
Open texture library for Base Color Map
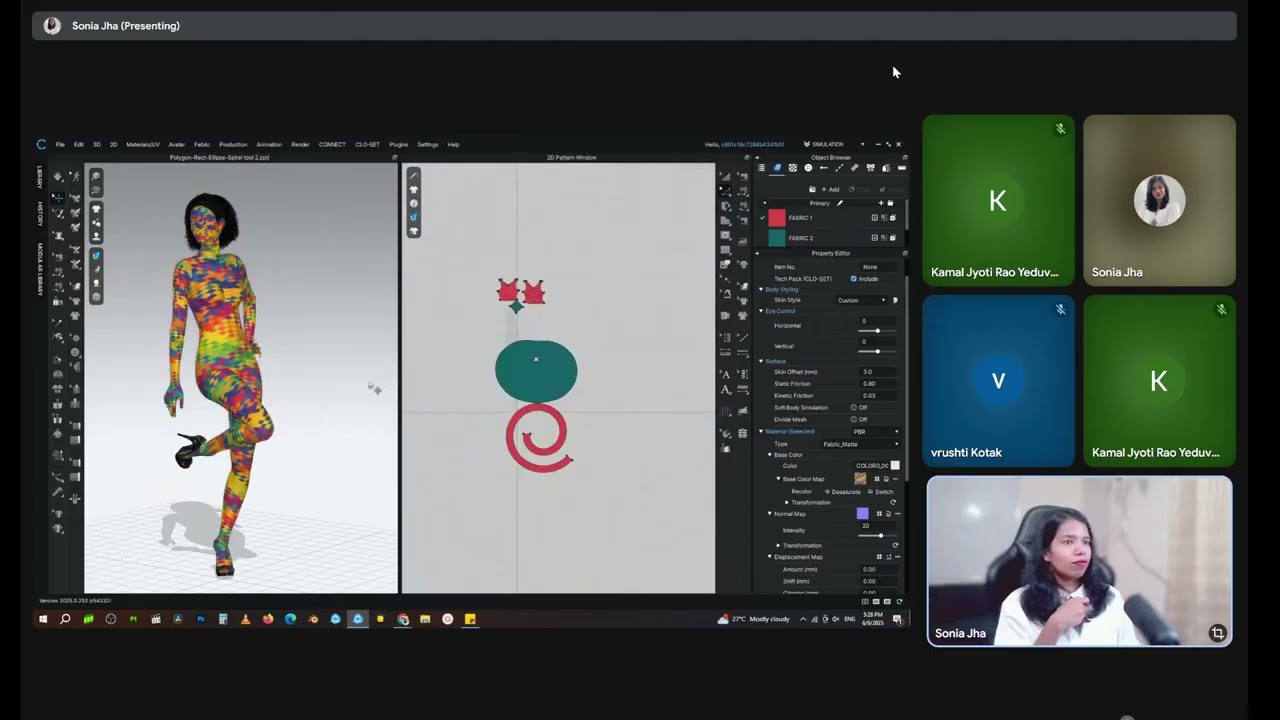tap(877, 479)
